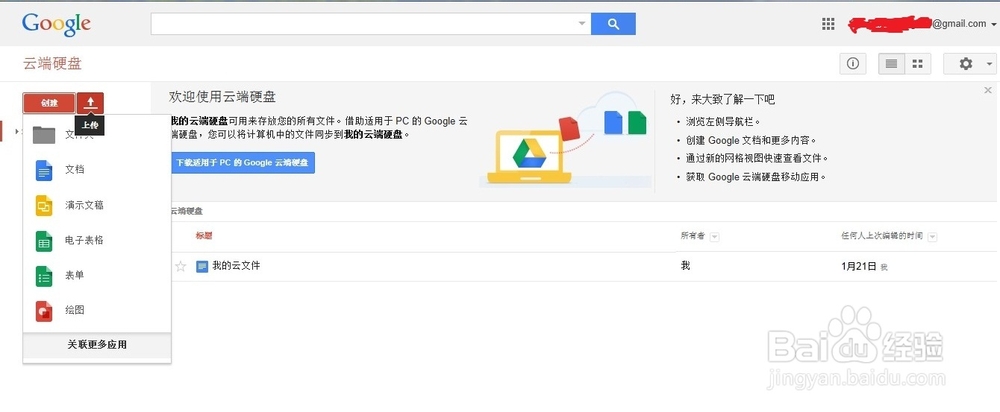
Task: Click 浏览左侧导航栏 tip text
Action: (723, 121)
